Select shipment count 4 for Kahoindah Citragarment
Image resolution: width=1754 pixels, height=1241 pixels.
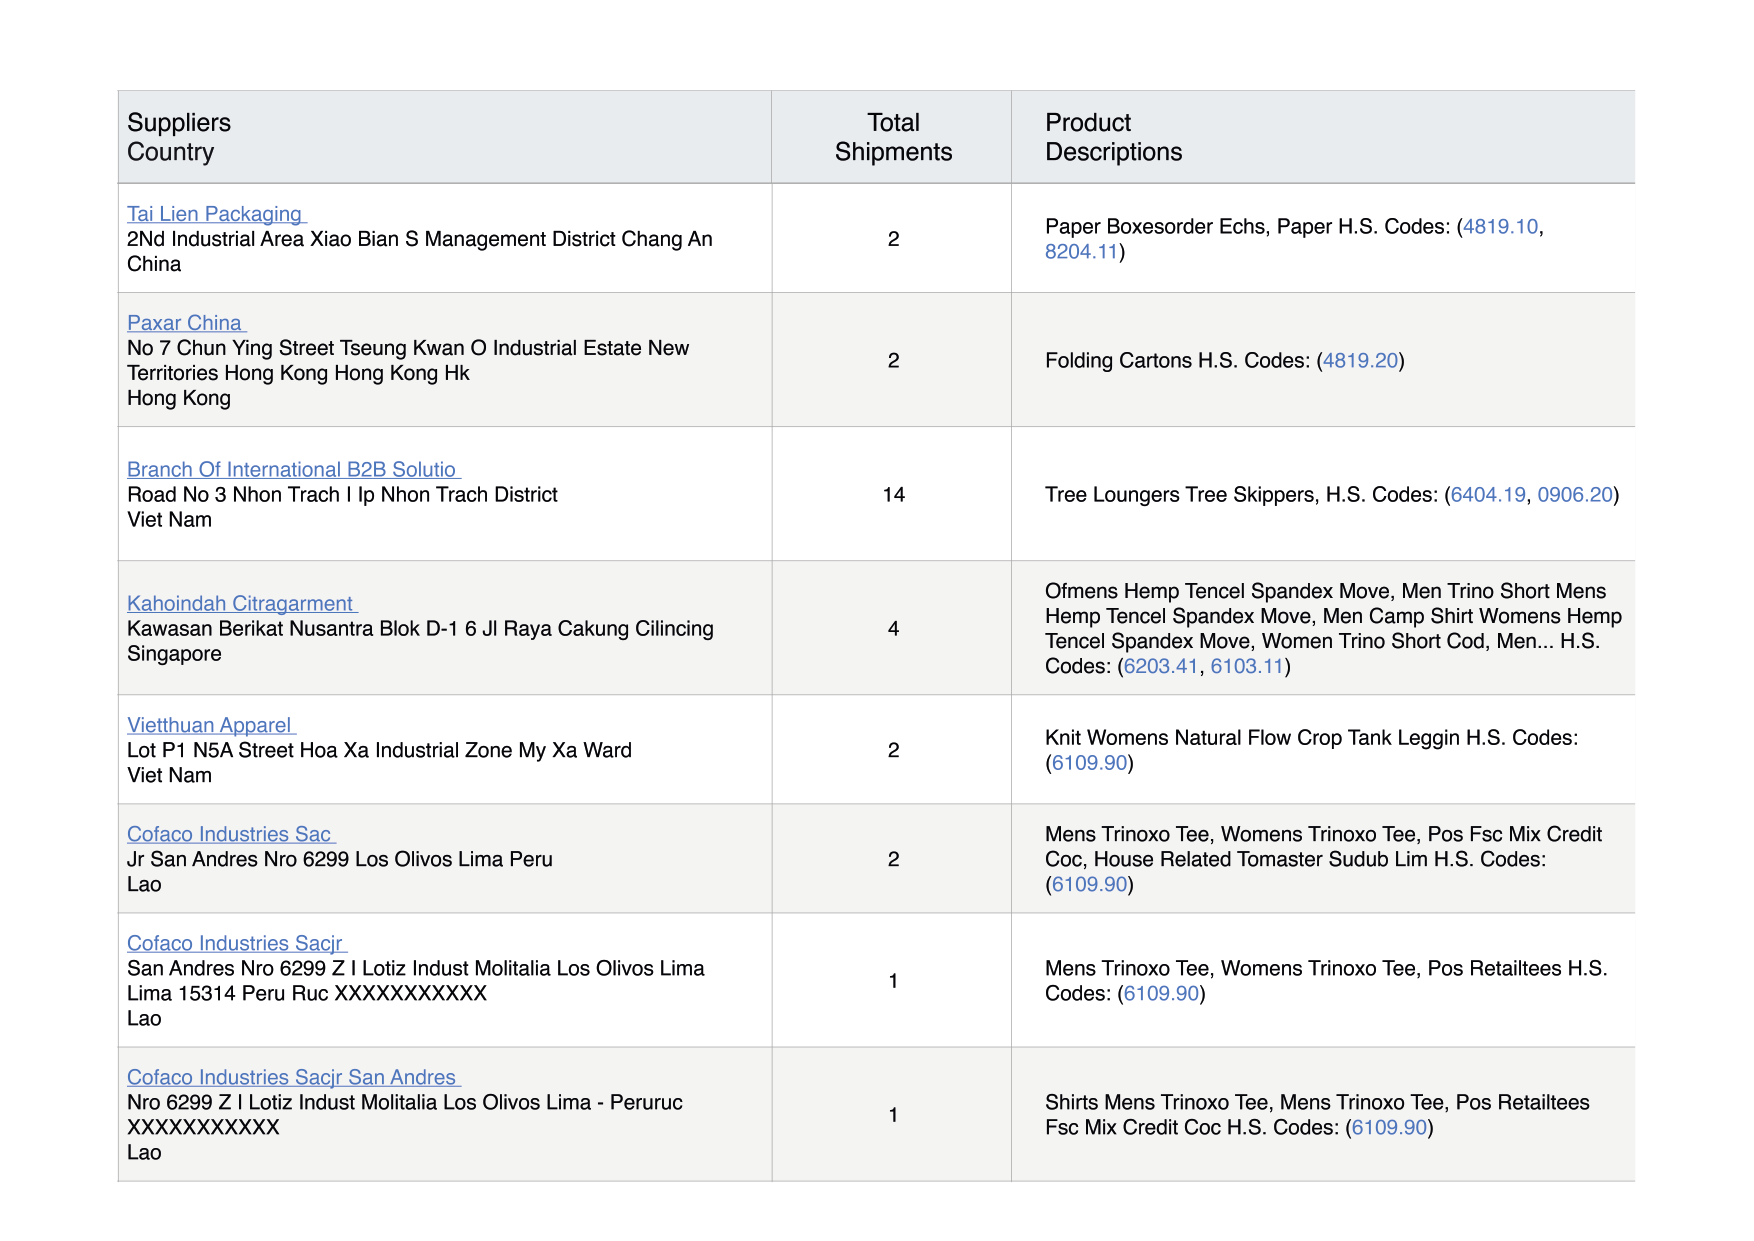[x=893, y=629]
